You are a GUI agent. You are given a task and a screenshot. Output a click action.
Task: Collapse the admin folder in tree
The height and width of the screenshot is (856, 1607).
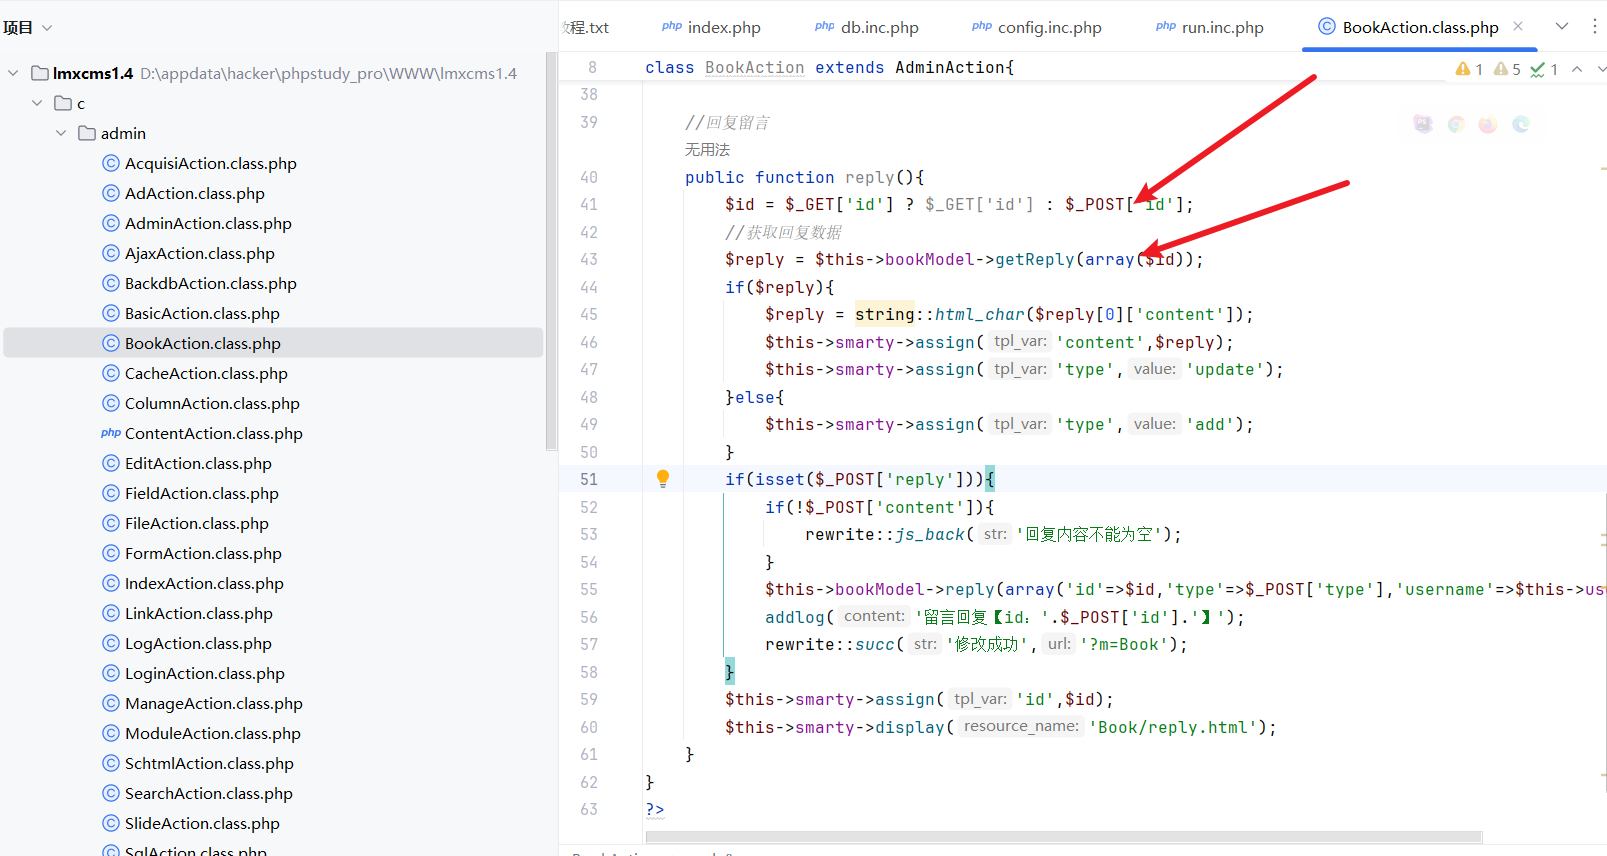[61, 133]
